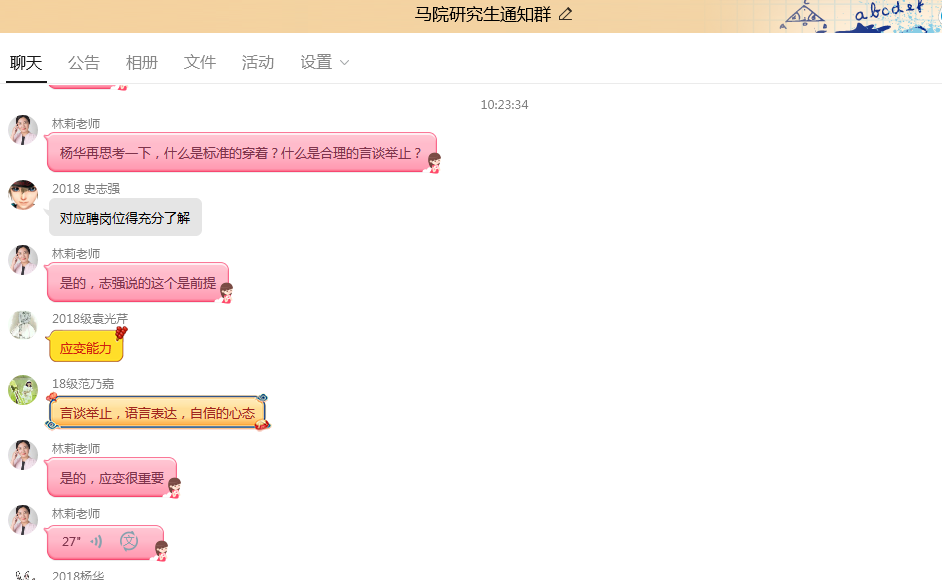Click the sender name 18级范乃嘉

pos(83,384)
